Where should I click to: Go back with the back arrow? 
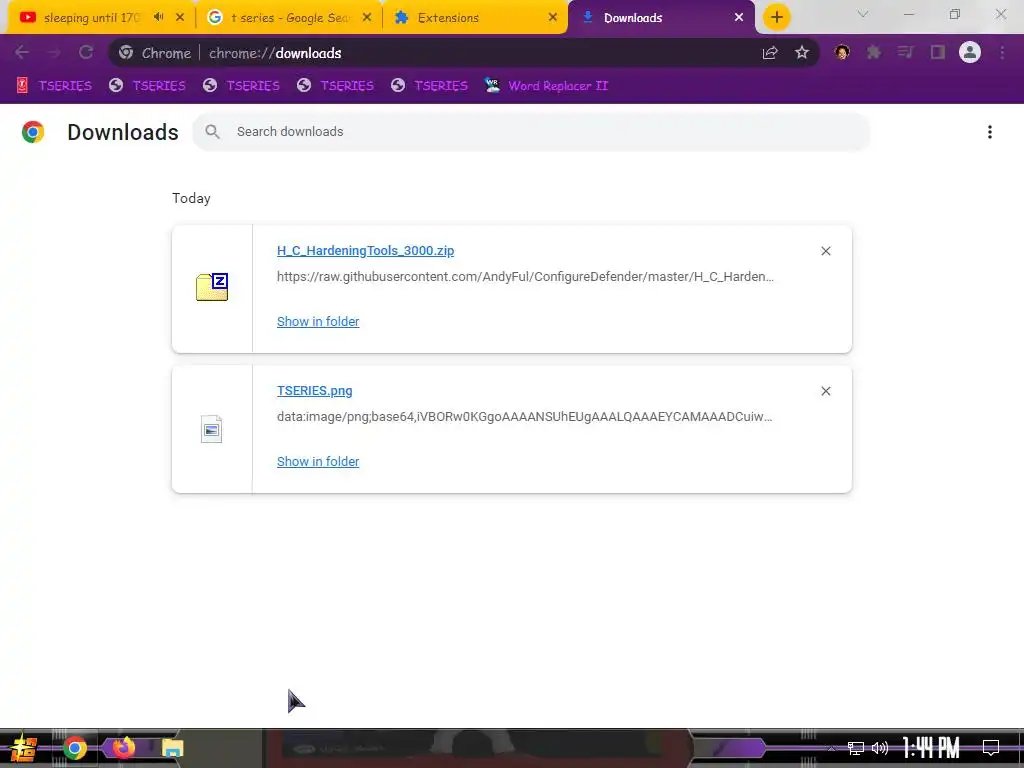click(22, 53)
